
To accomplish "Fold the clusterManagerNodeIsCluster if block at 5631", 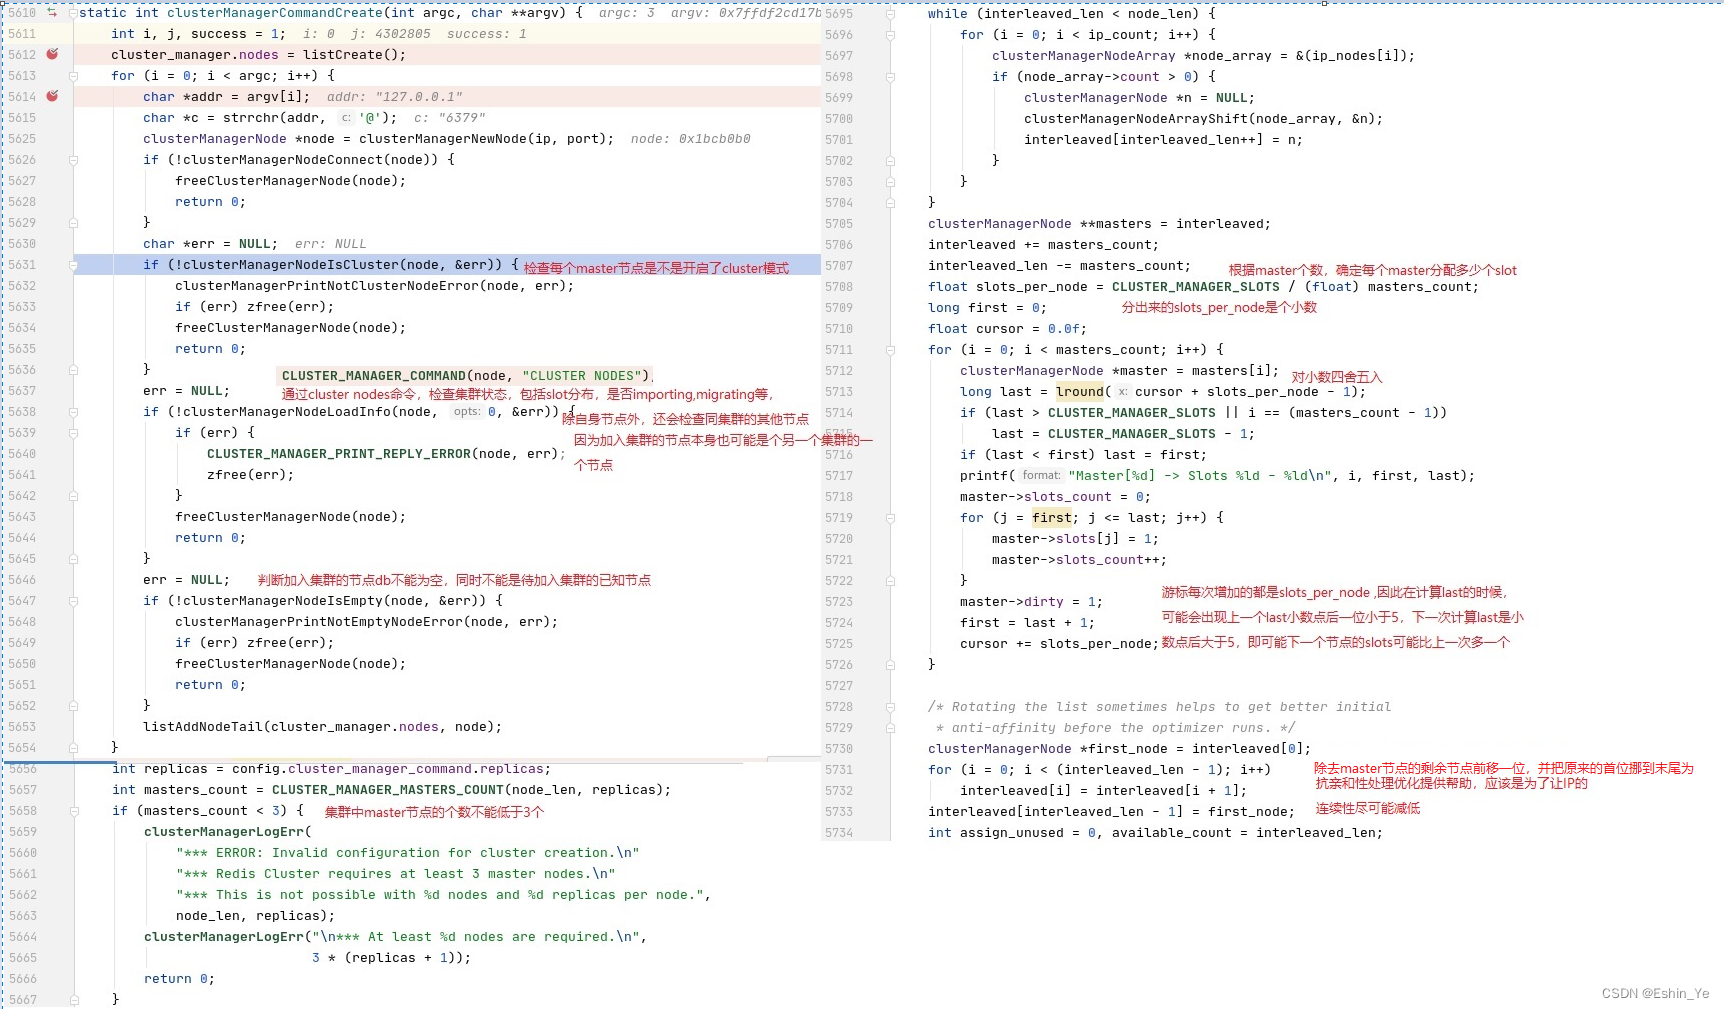I will point(73,265).
